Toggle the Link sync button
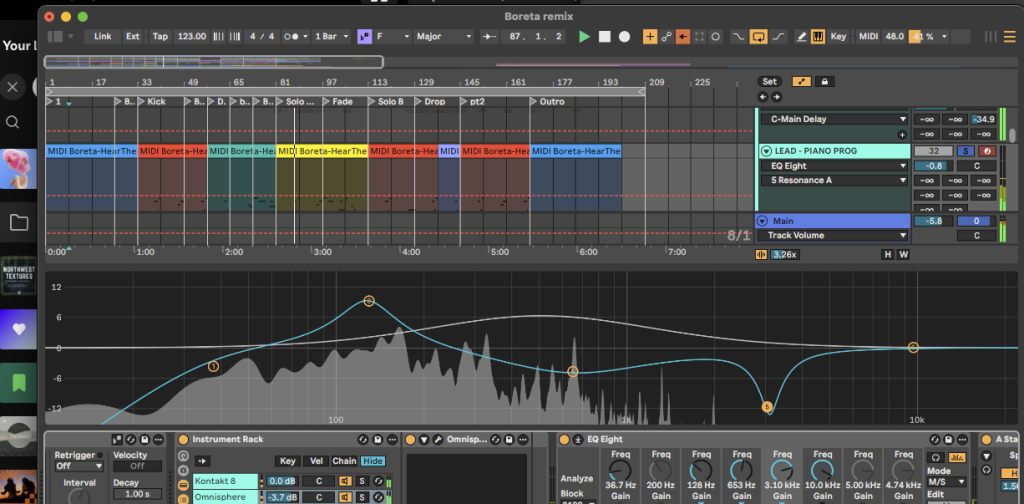 coord(102,37)
